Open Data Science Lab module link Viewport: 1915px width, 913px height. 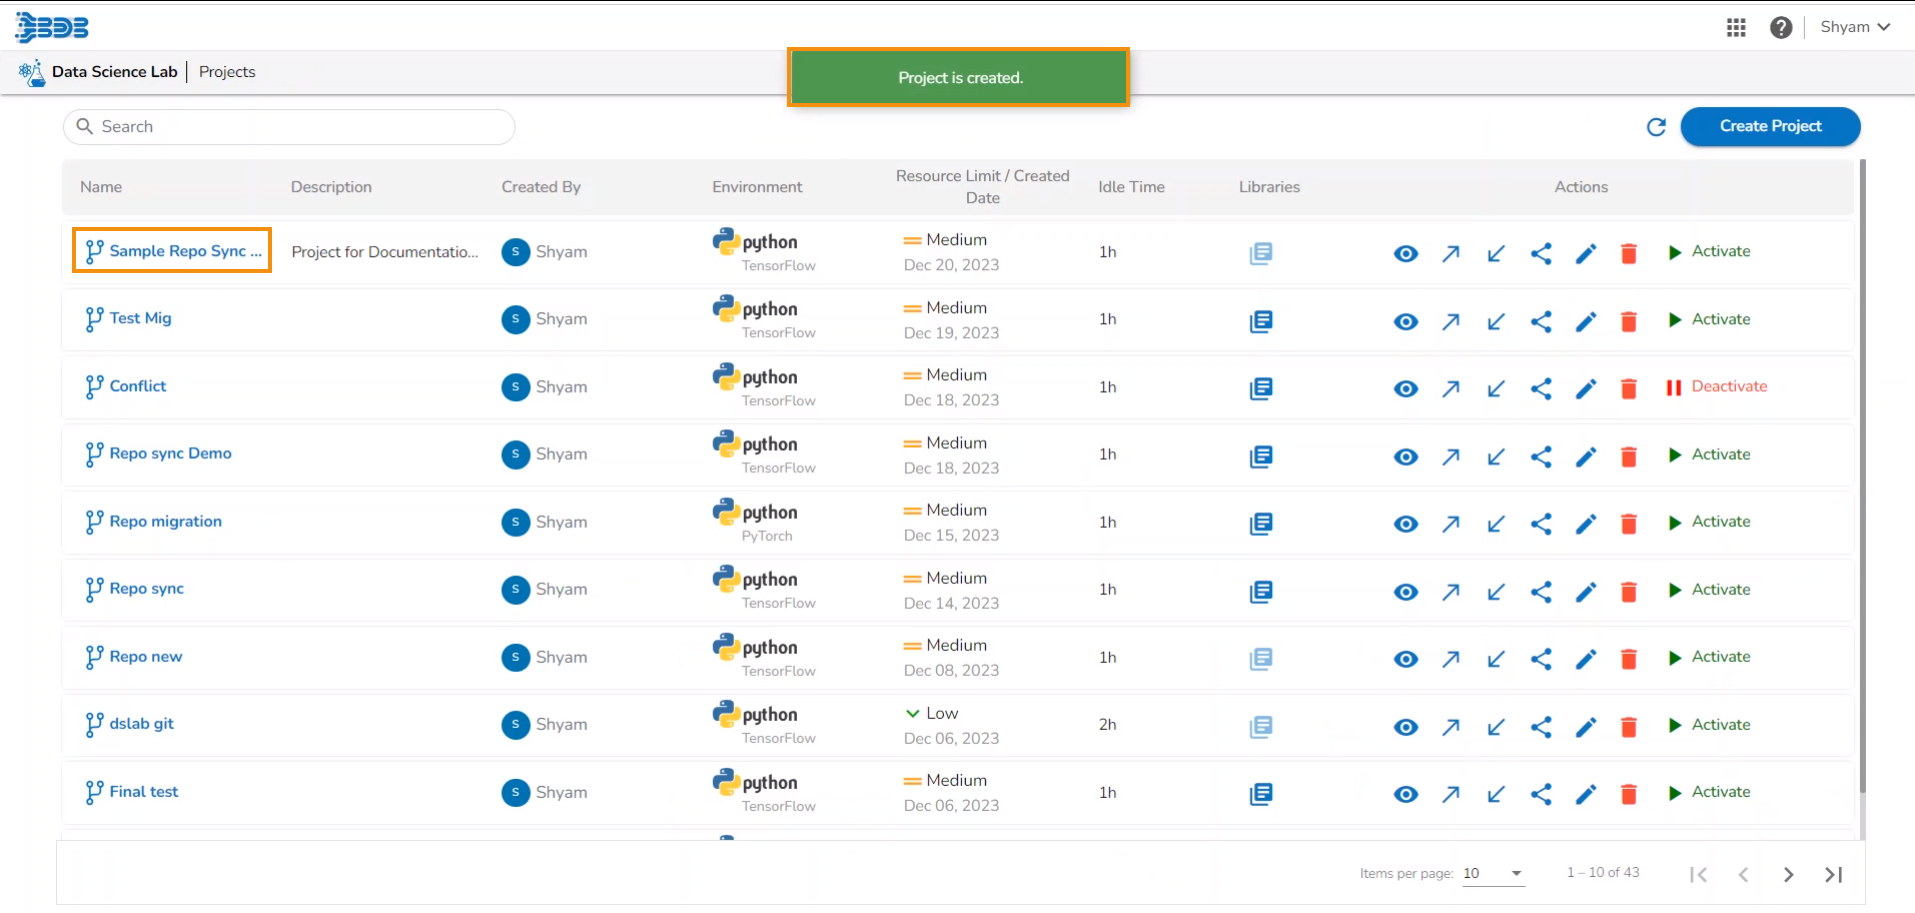pos(114,72)
